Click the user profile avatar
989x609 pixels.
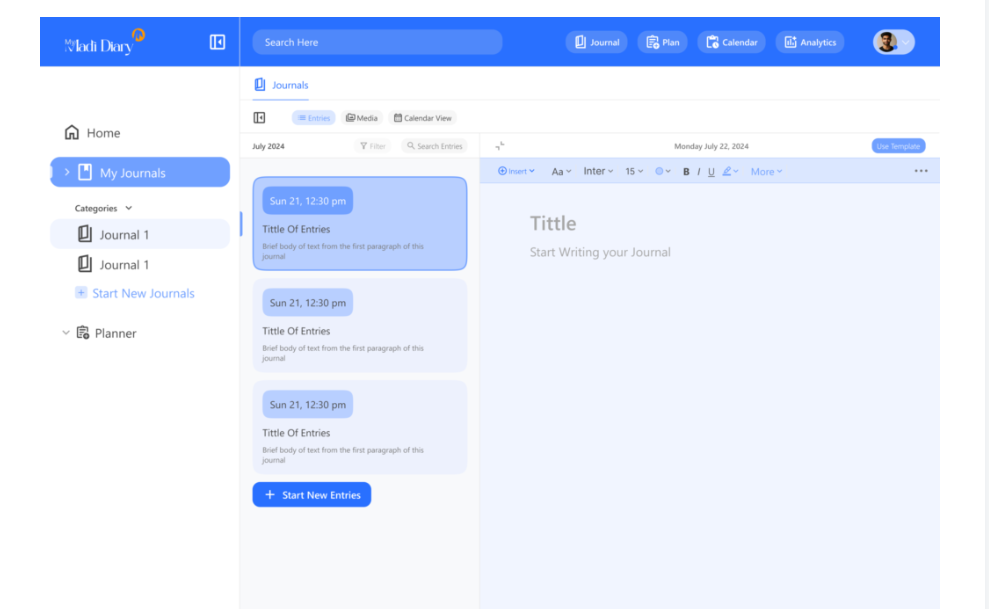(886, 42)
